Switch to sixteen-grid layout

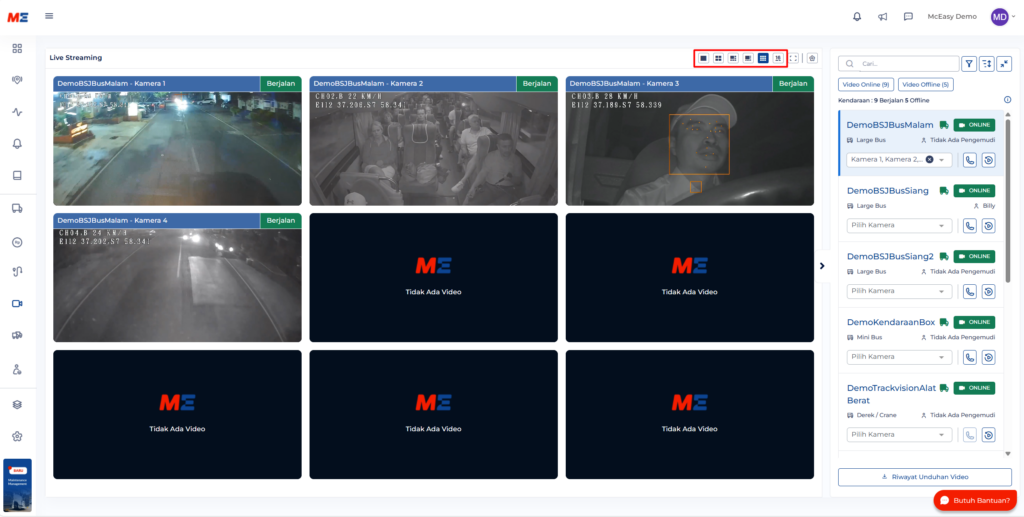[x=778, y=58]
